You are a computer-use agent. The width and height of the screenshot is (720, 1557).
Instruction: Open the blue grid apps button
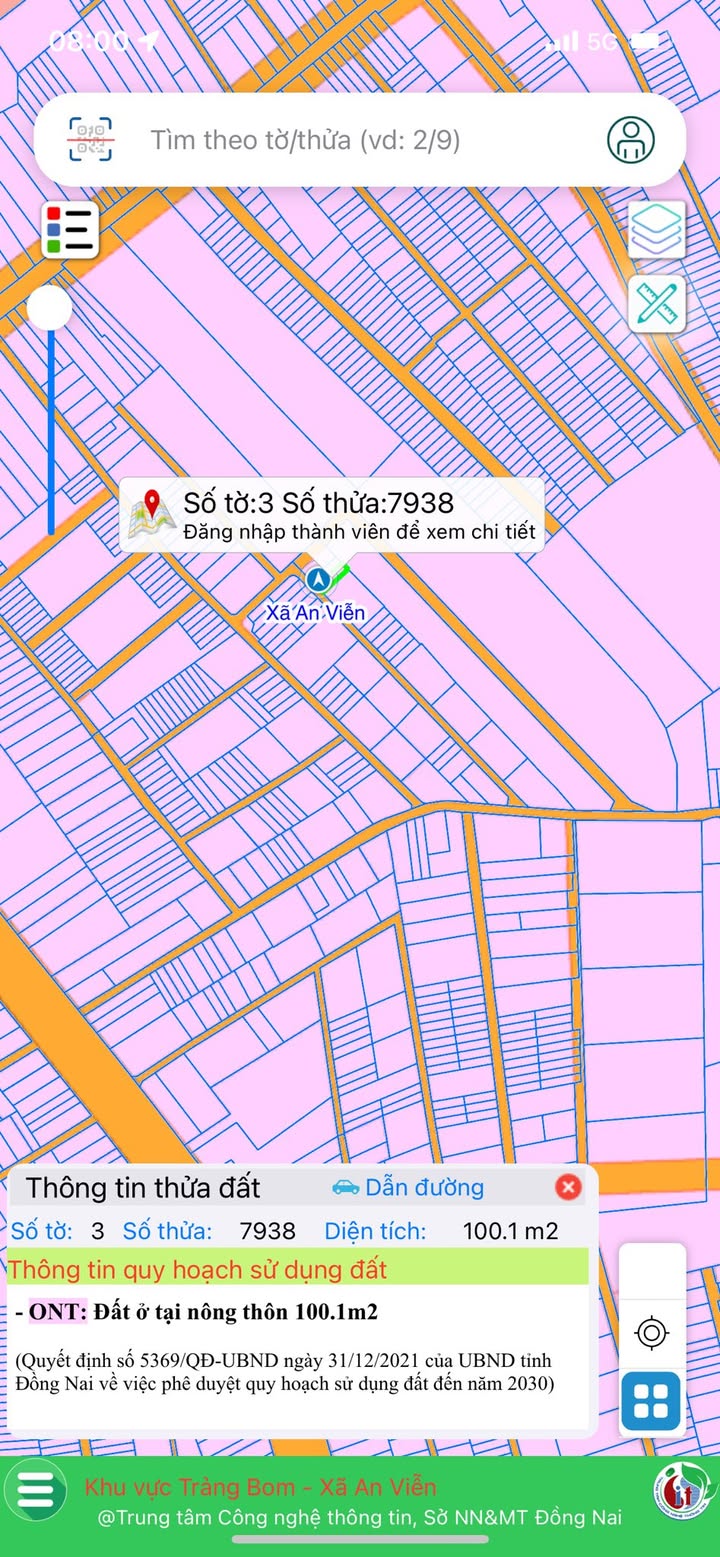click(651, 1401)
